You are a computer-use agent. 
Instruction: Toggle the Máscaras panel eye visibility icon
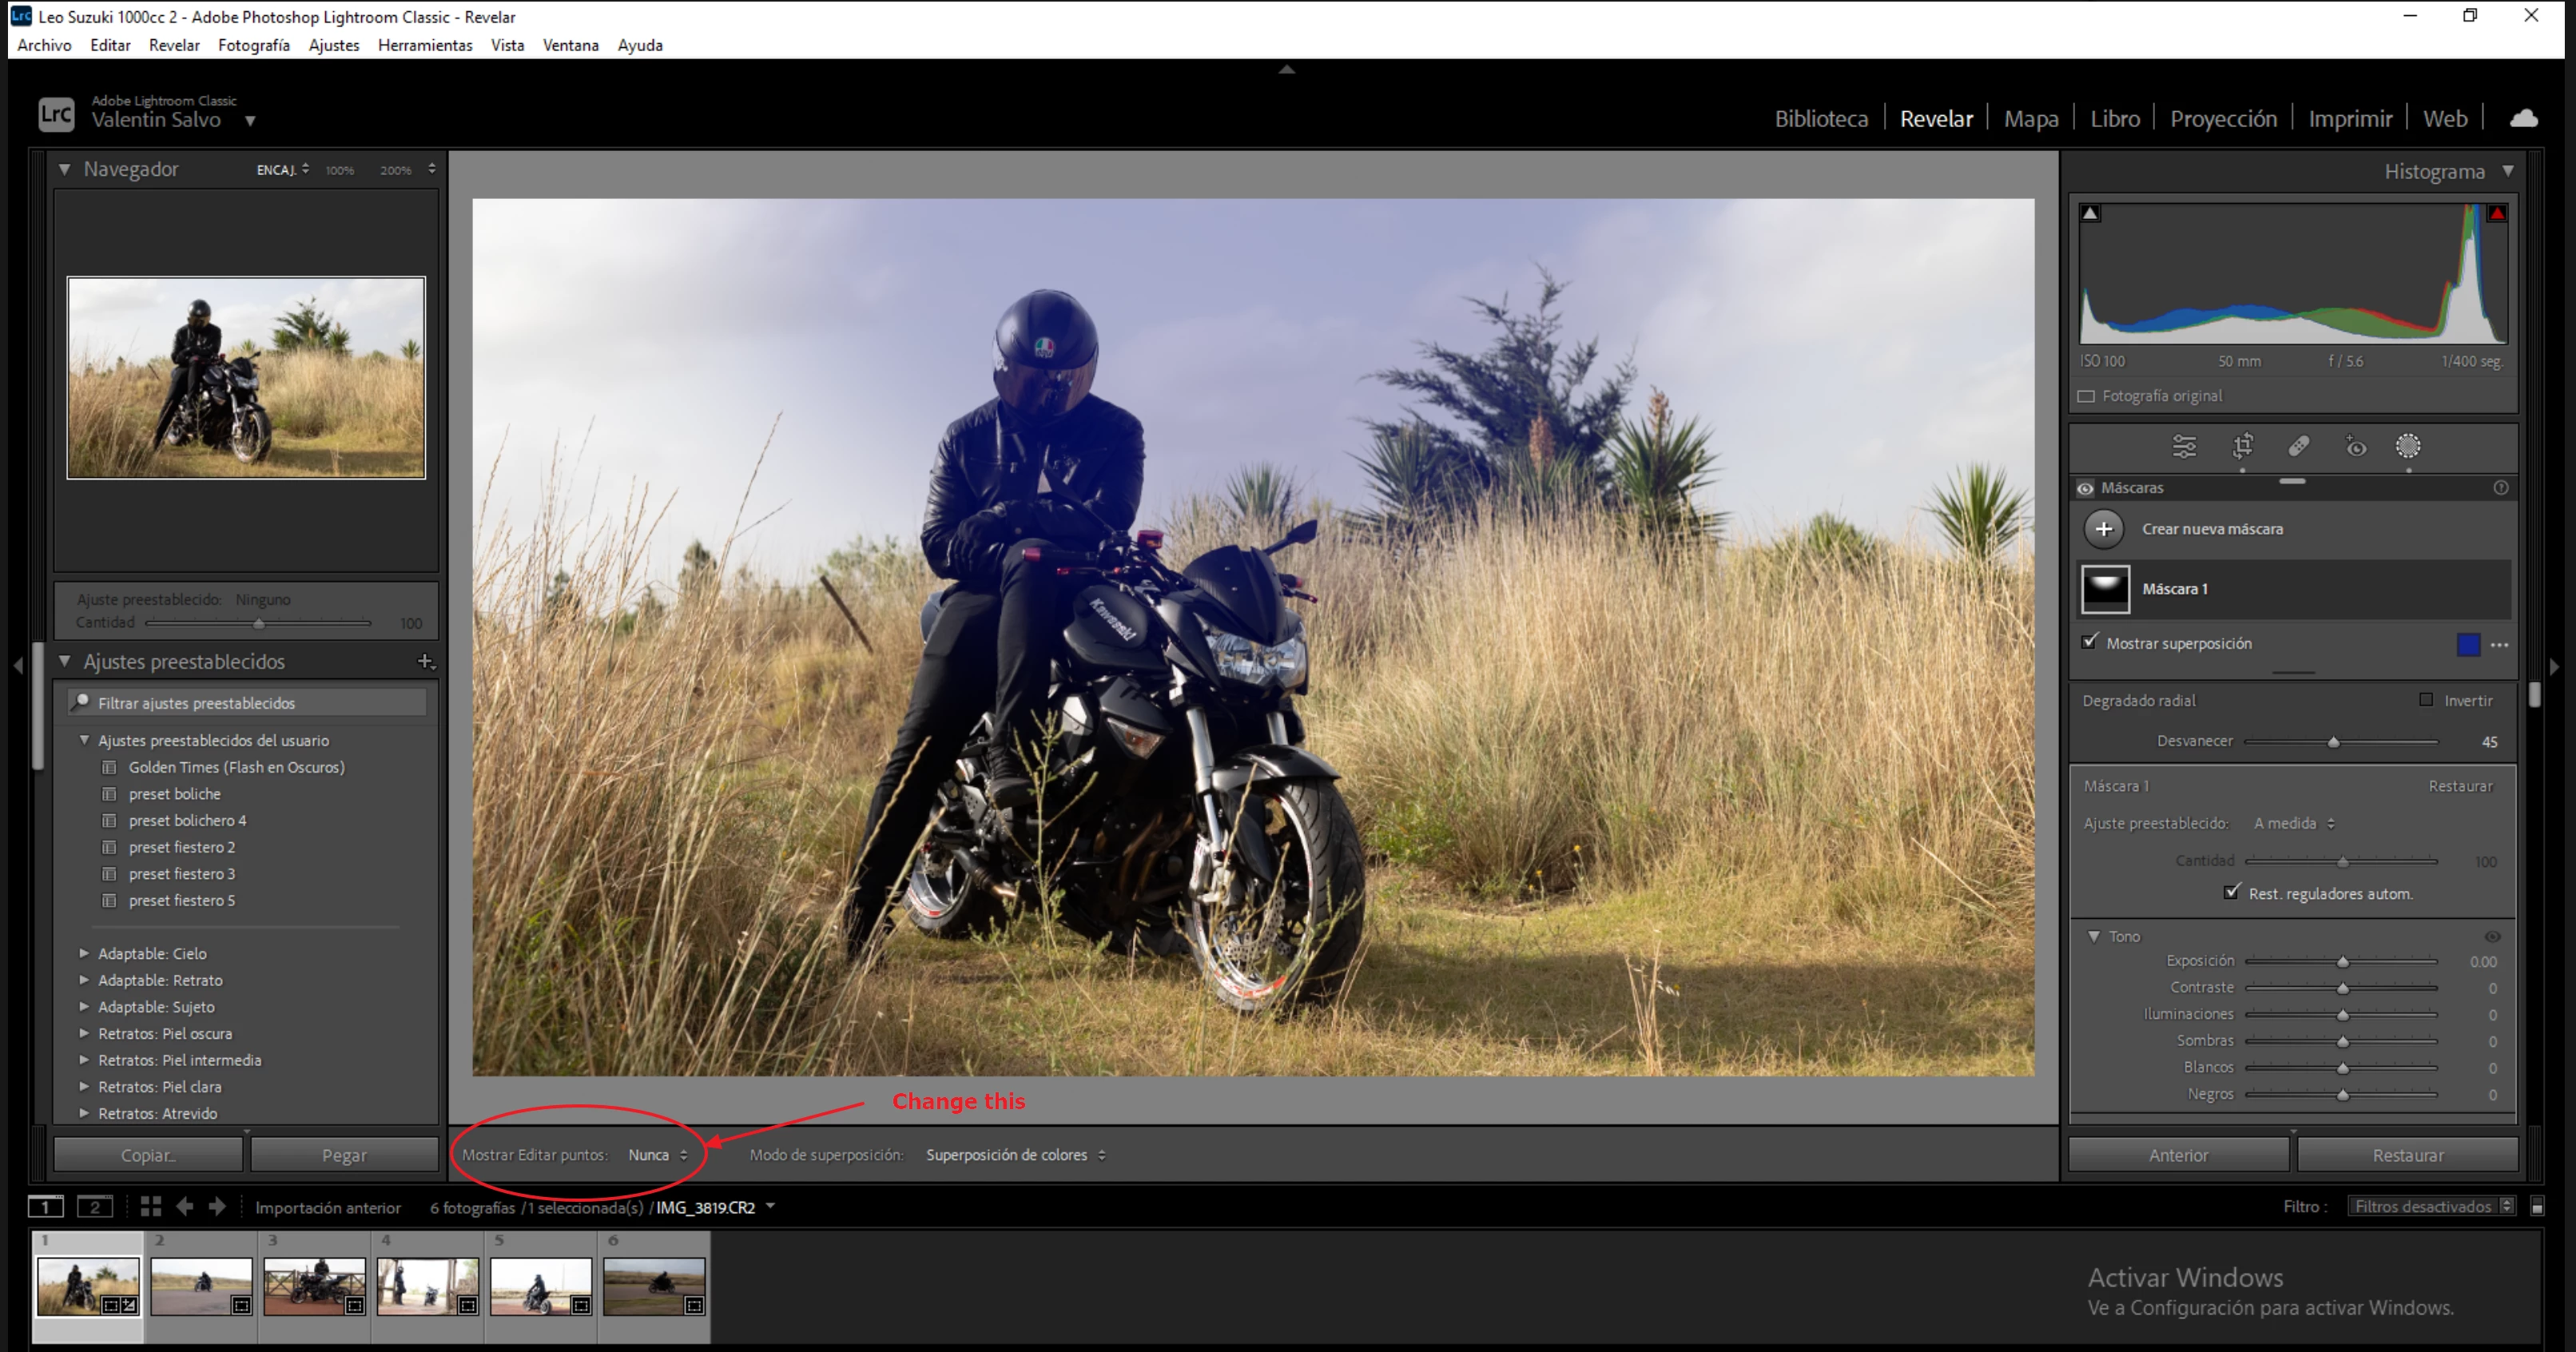pos(2085,488)
